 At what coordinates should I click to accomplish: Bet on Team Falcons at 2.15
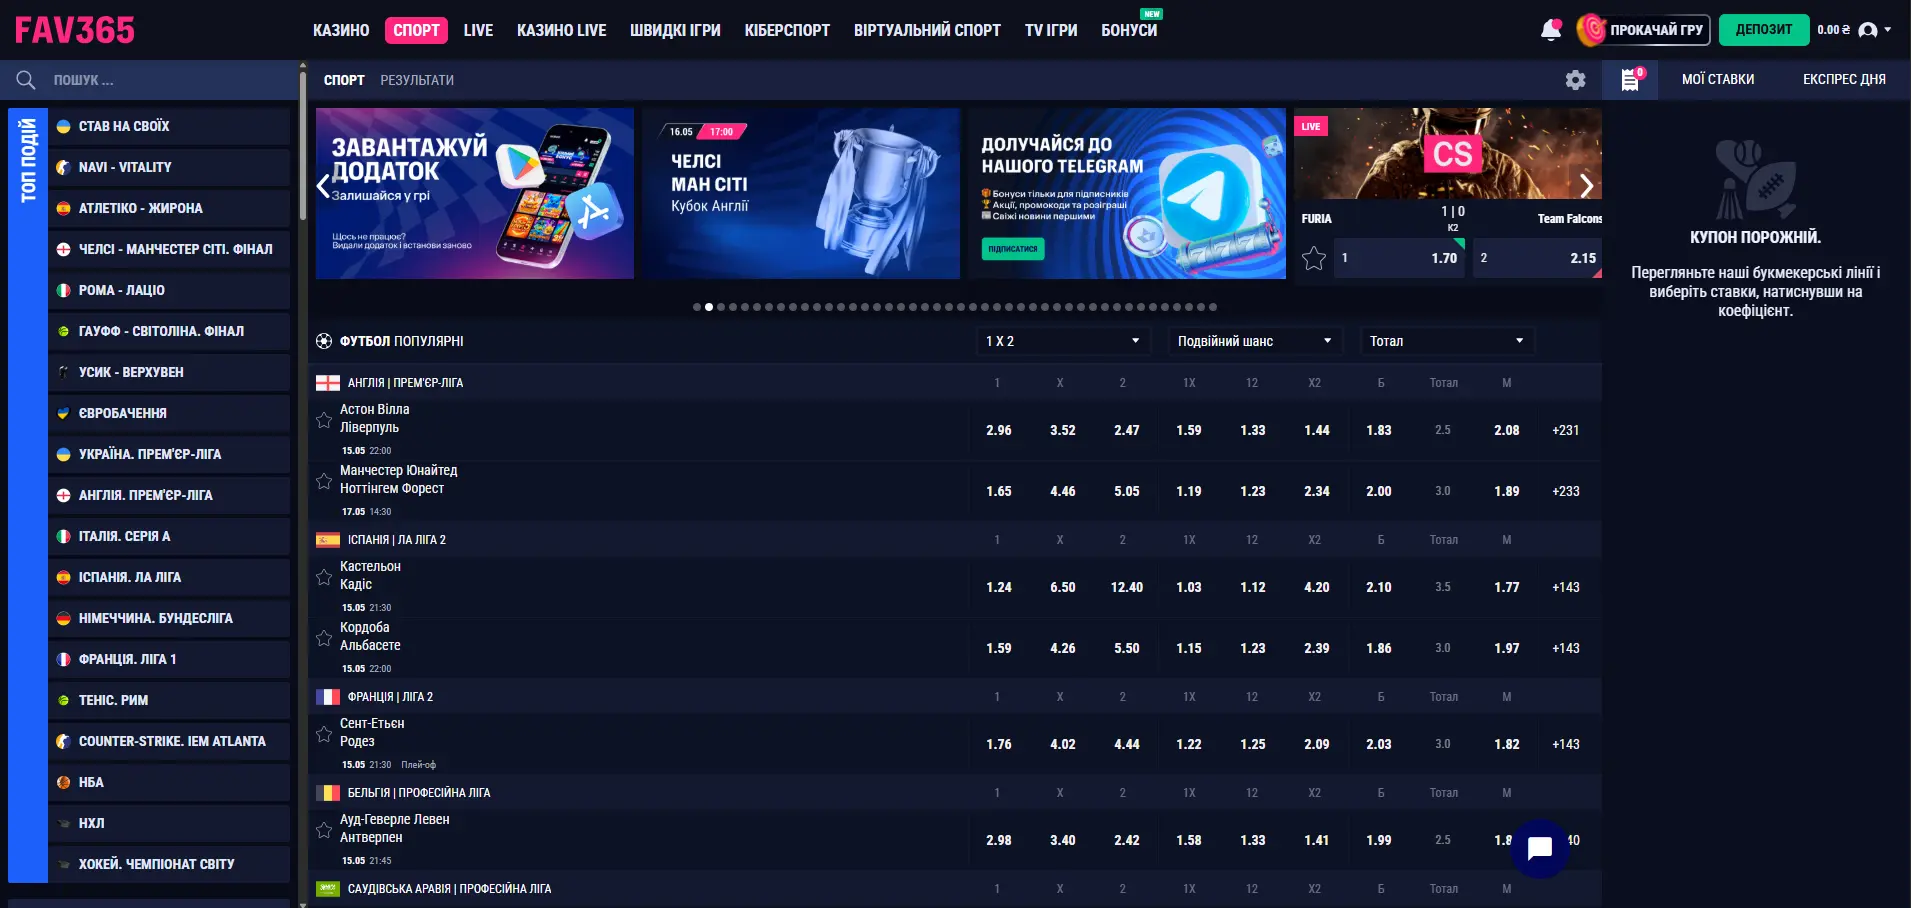click(1538, 258)
